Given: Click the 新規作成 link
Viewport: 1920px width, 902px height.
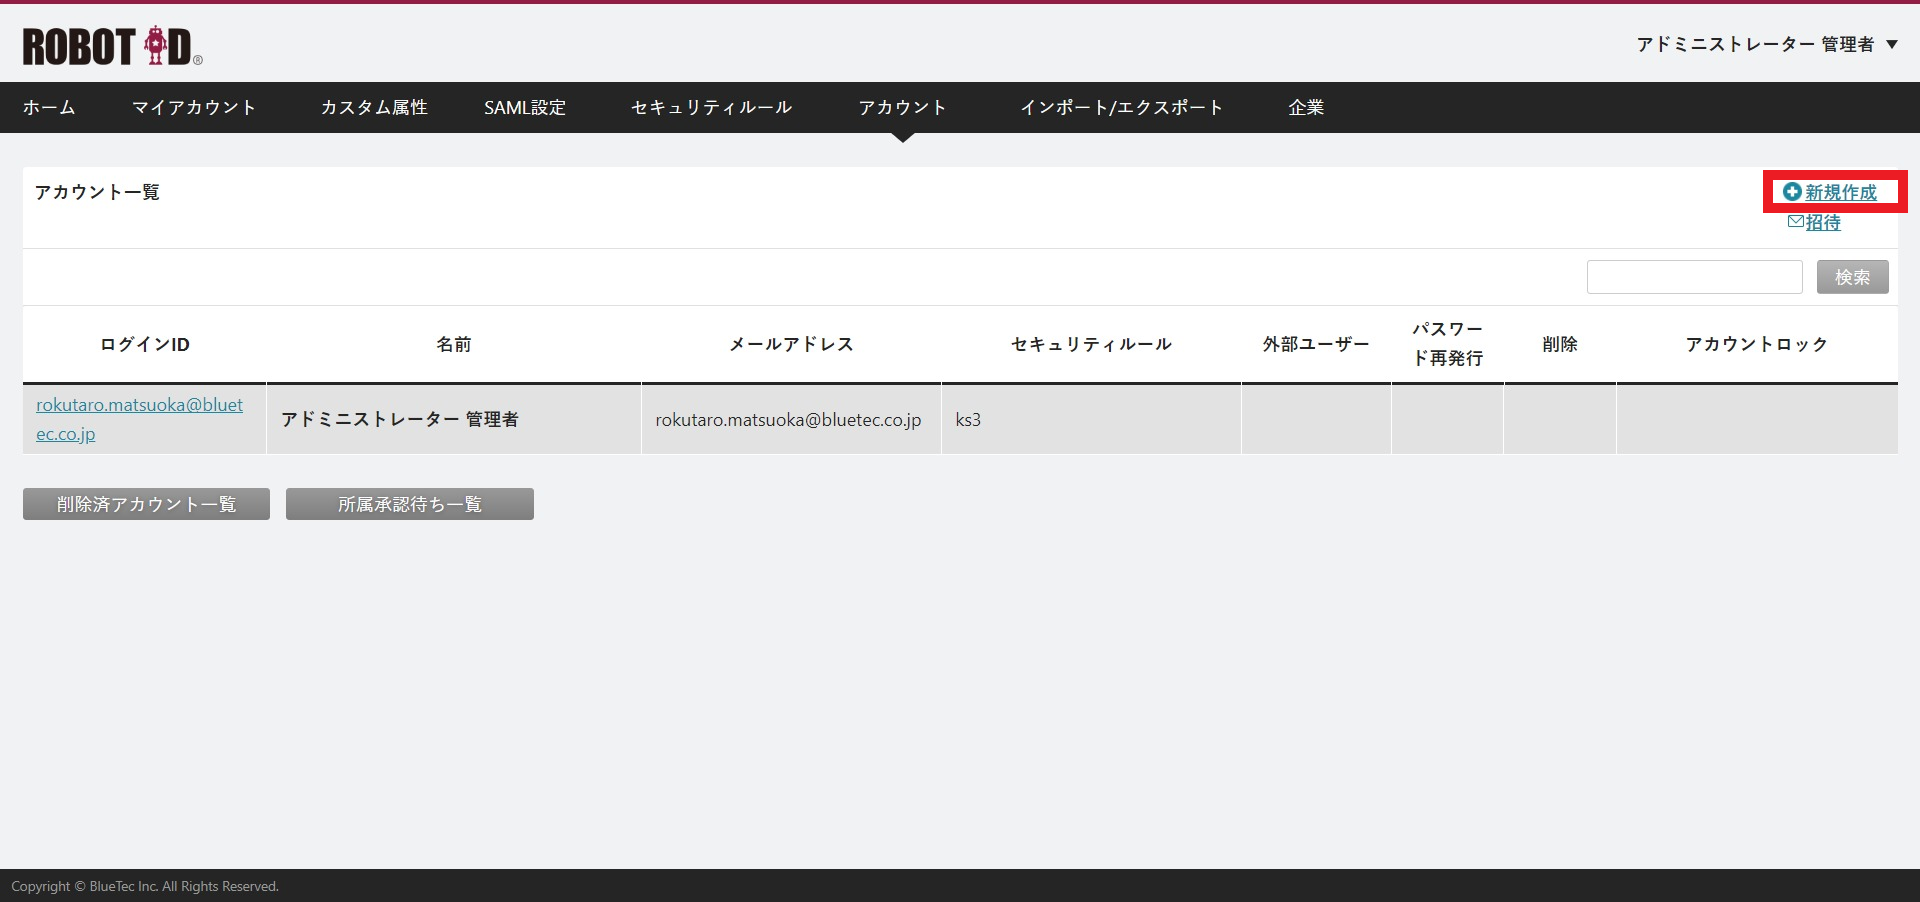Looking at the screenshot, I should click(1841, 192).
